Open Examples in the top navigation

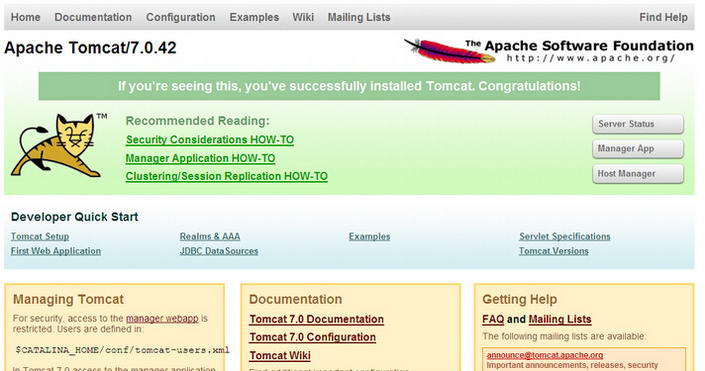[254, 17]
